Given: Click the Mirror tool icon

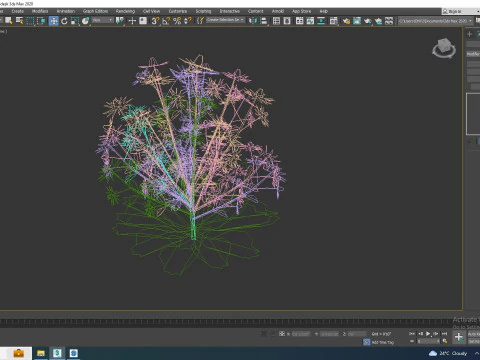Looking at the screenshot, I should pos(253,21).
